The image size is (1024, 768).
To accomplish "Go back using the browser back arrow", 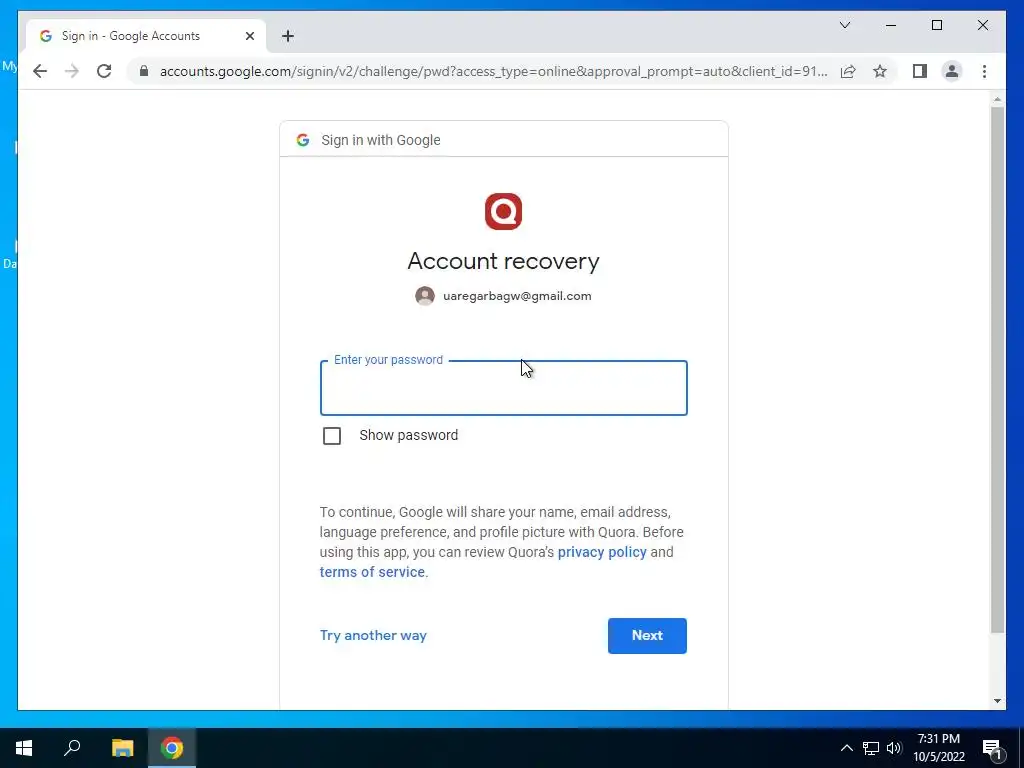I will (x=40, y=71).
